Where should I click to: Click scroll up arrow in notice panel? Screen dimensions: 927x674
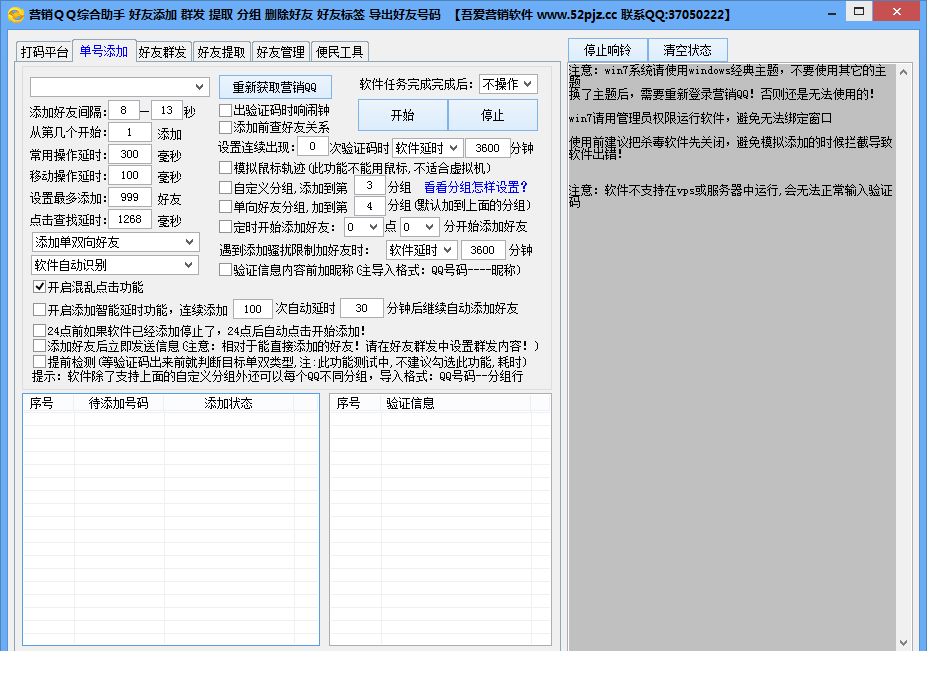(x=903, y=72)
